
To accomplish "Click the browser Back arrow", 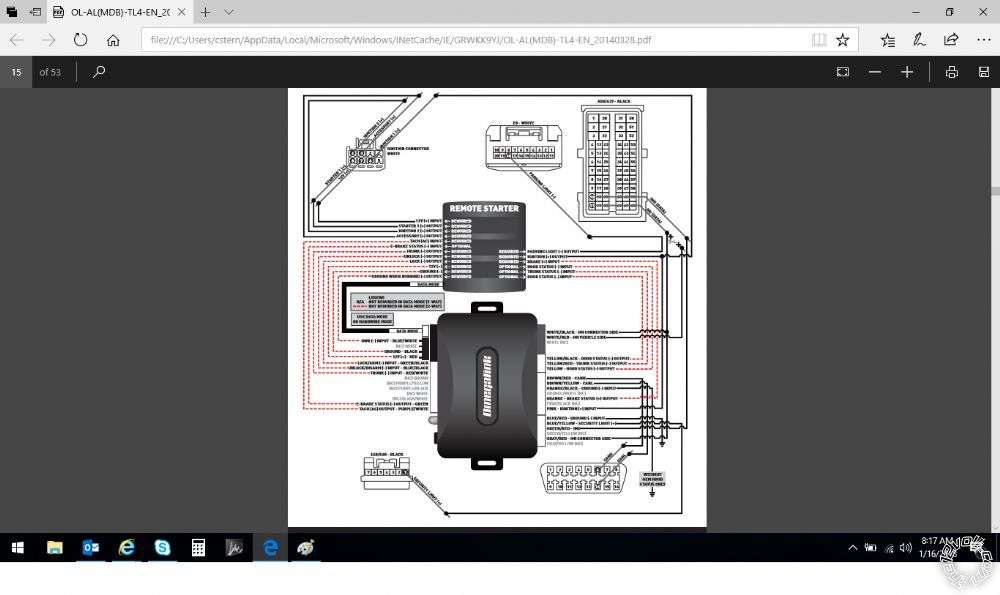I will (17, 40).
